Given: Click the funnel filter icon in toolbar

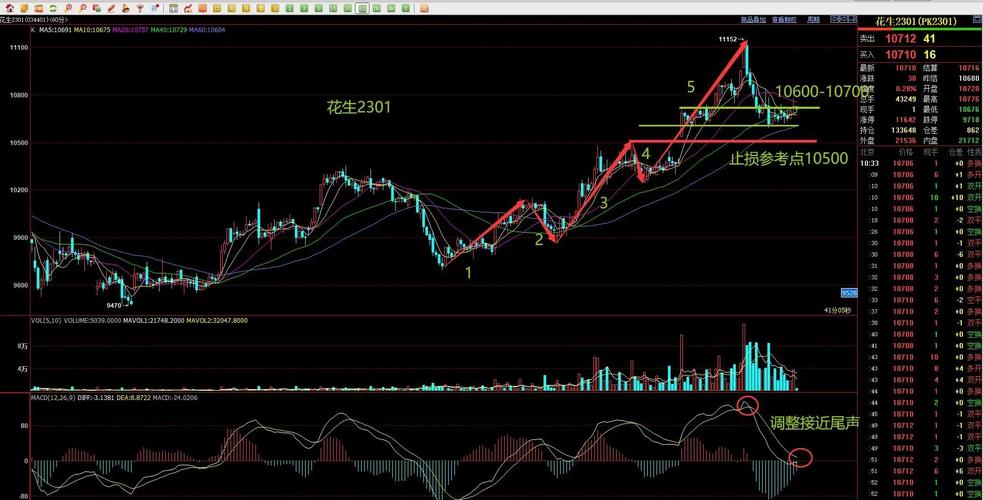Looking at the screenshot, I should (x=140, y=8).
